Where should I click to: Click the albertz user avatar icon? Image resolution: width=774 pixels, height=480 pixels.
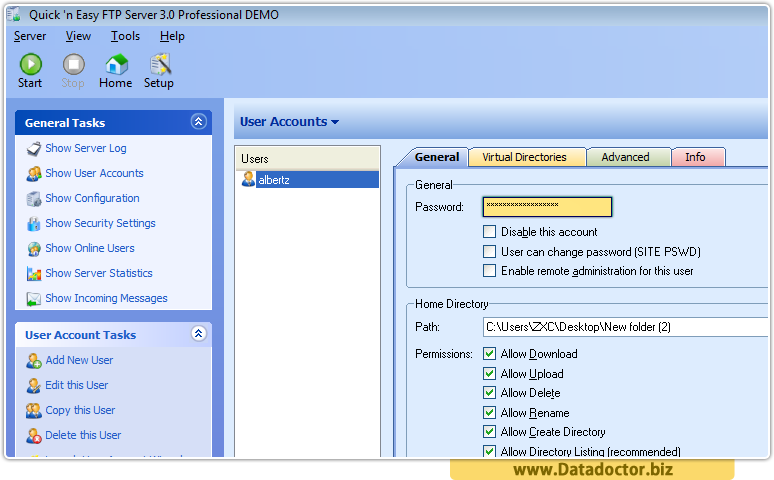[248, 179]
